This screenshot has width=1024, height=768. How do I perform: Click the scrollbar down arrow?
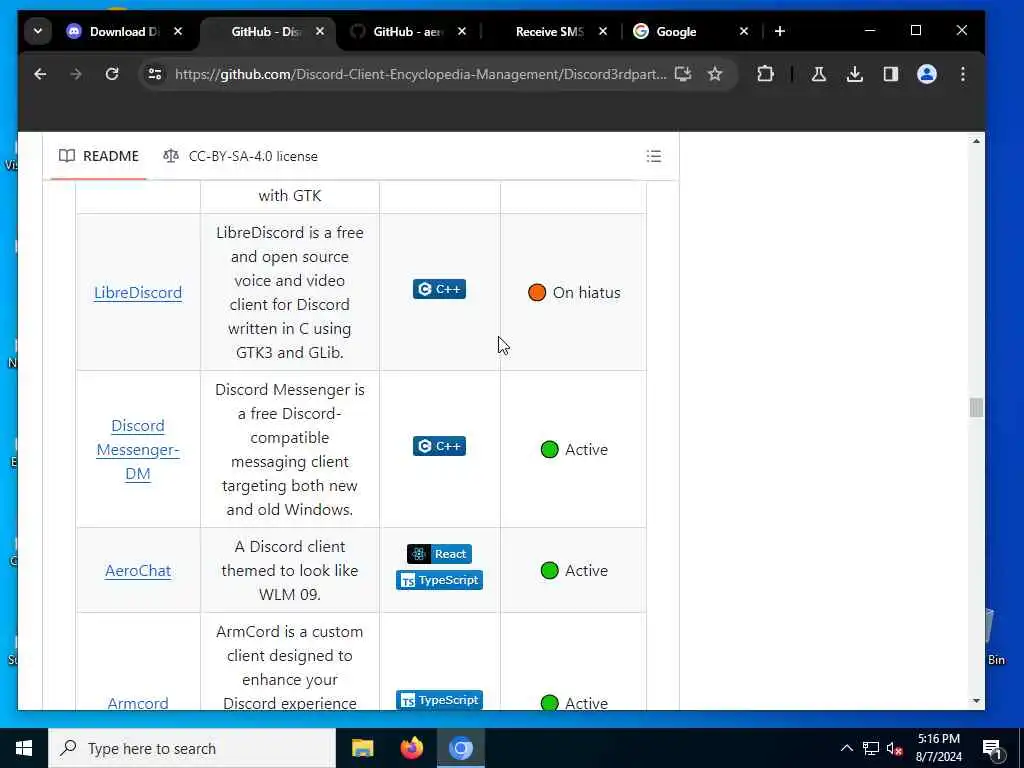976,701
